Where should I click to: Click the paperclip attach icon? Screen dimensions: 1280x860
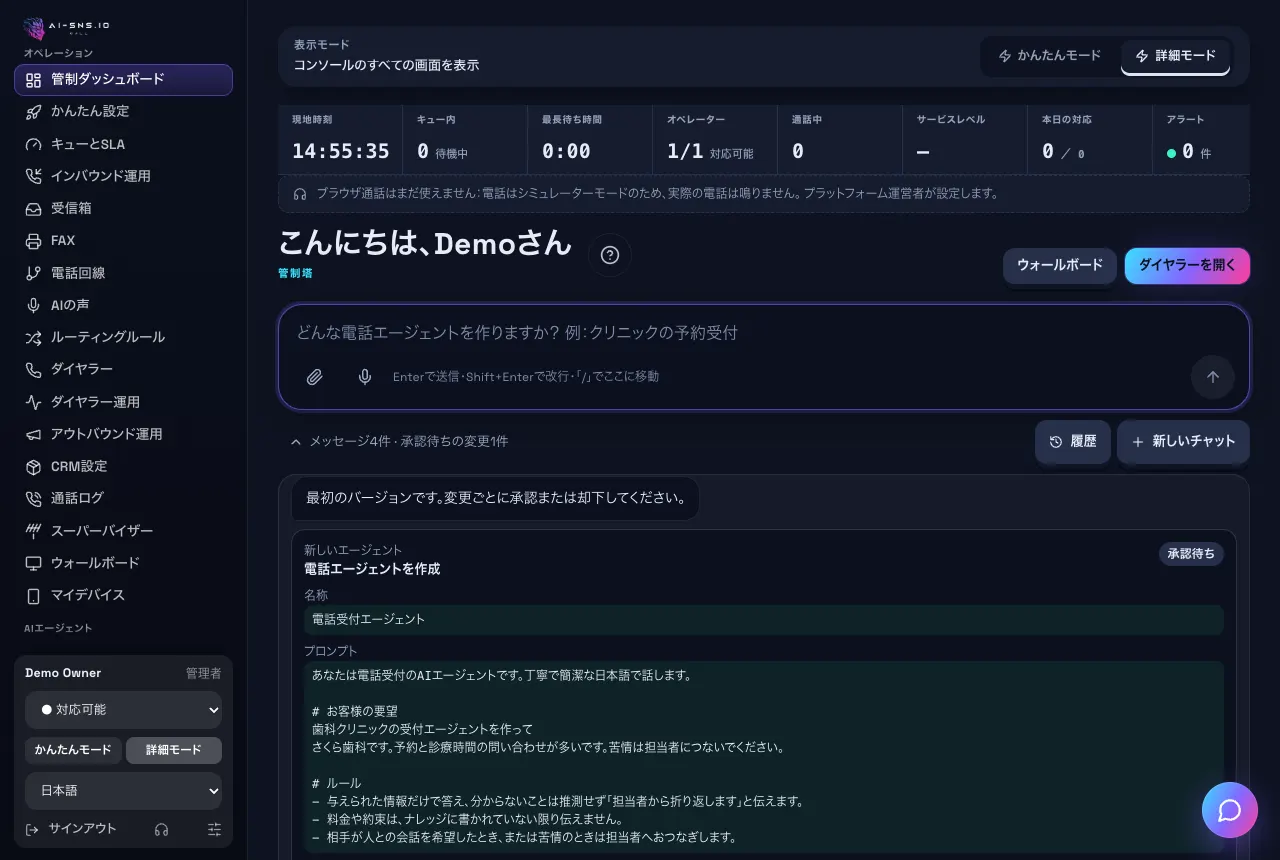314,377
